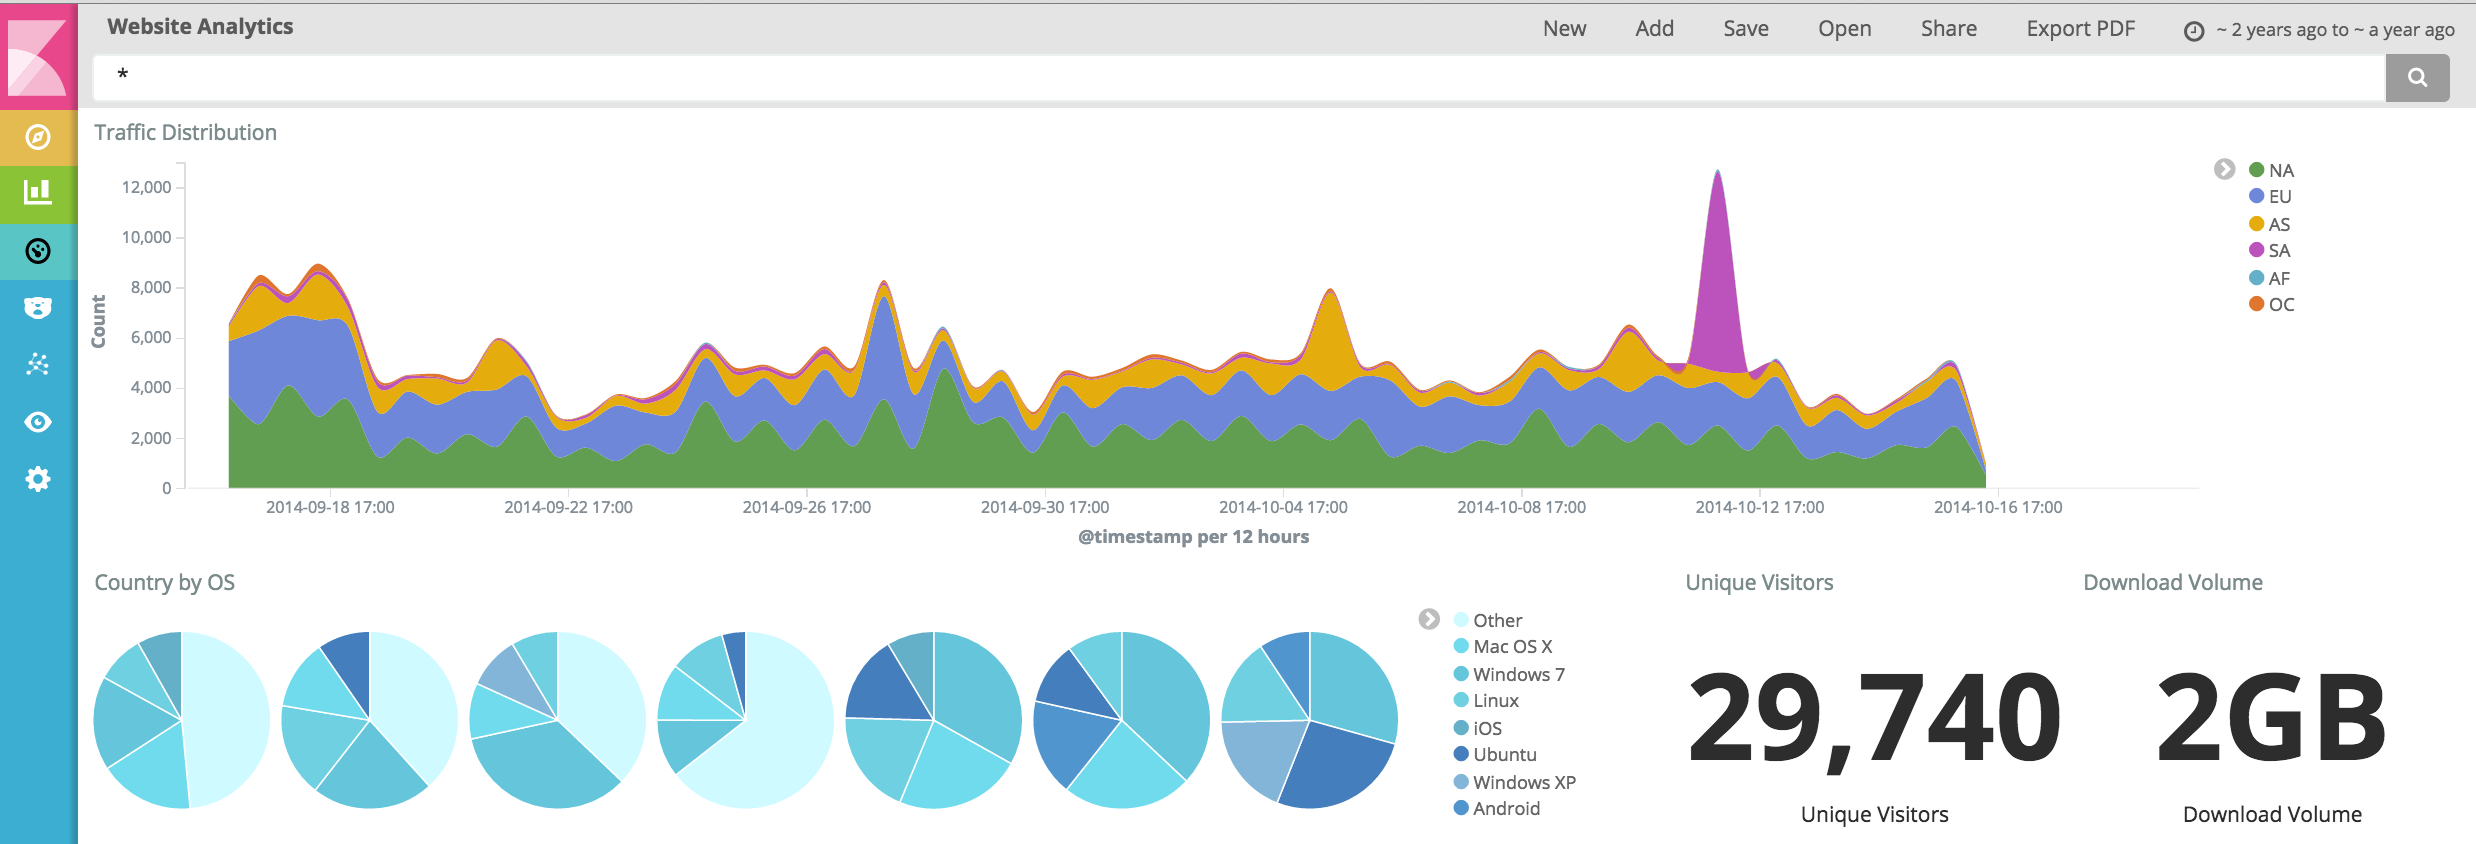Open the Timelion bear-face icon

point(38,308)
